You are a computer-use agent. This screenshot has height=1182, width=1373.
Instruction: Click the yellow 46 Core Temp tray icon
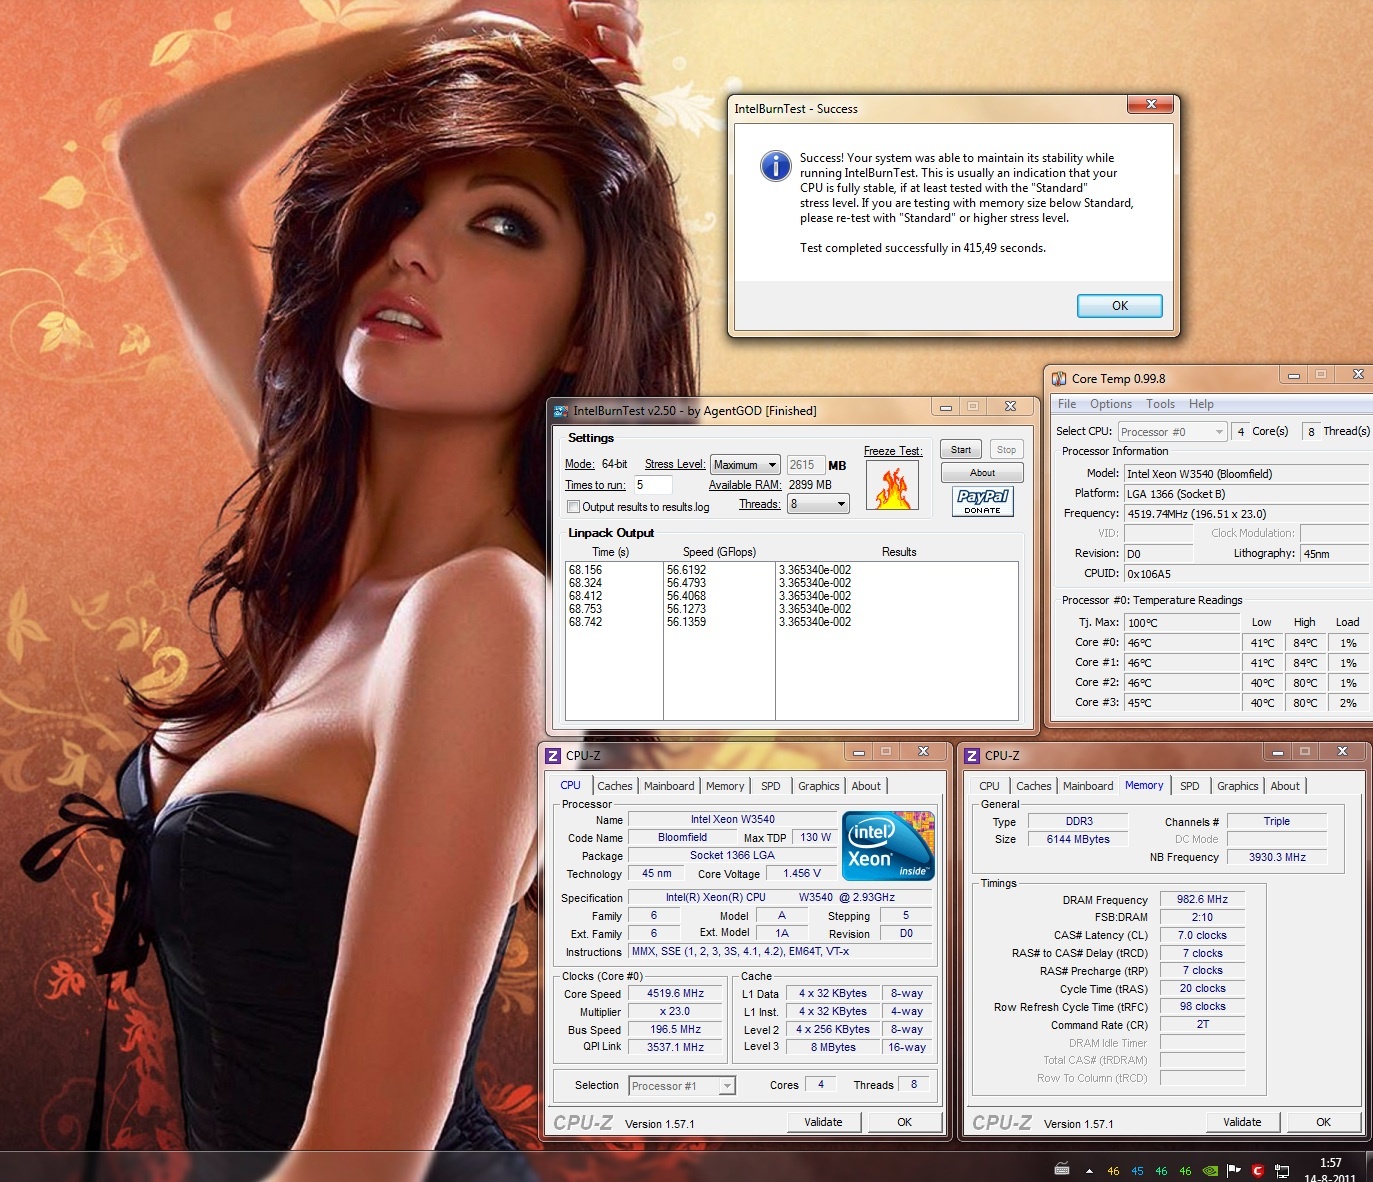1114,1171
